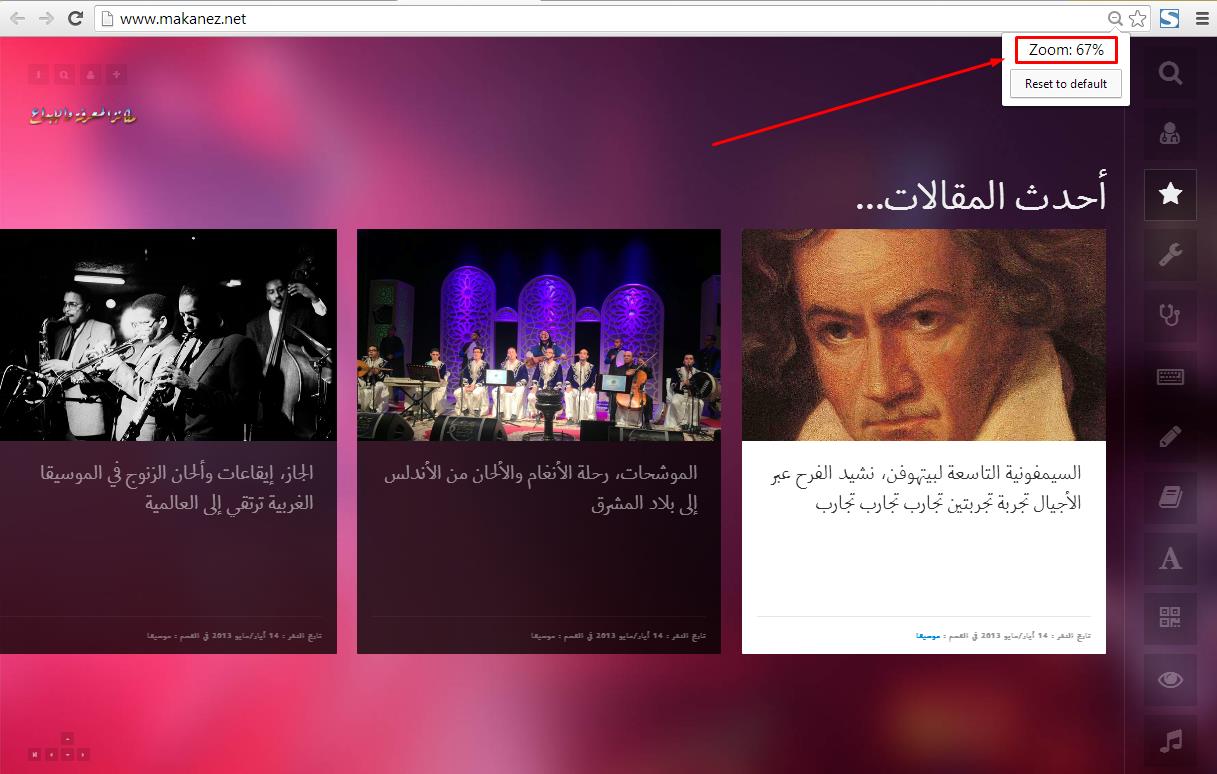Viewport: 1217px width, 774px height.
Task: Click the blue موسيقا category link on the Beethoven card
Action: tap(928, 635)
